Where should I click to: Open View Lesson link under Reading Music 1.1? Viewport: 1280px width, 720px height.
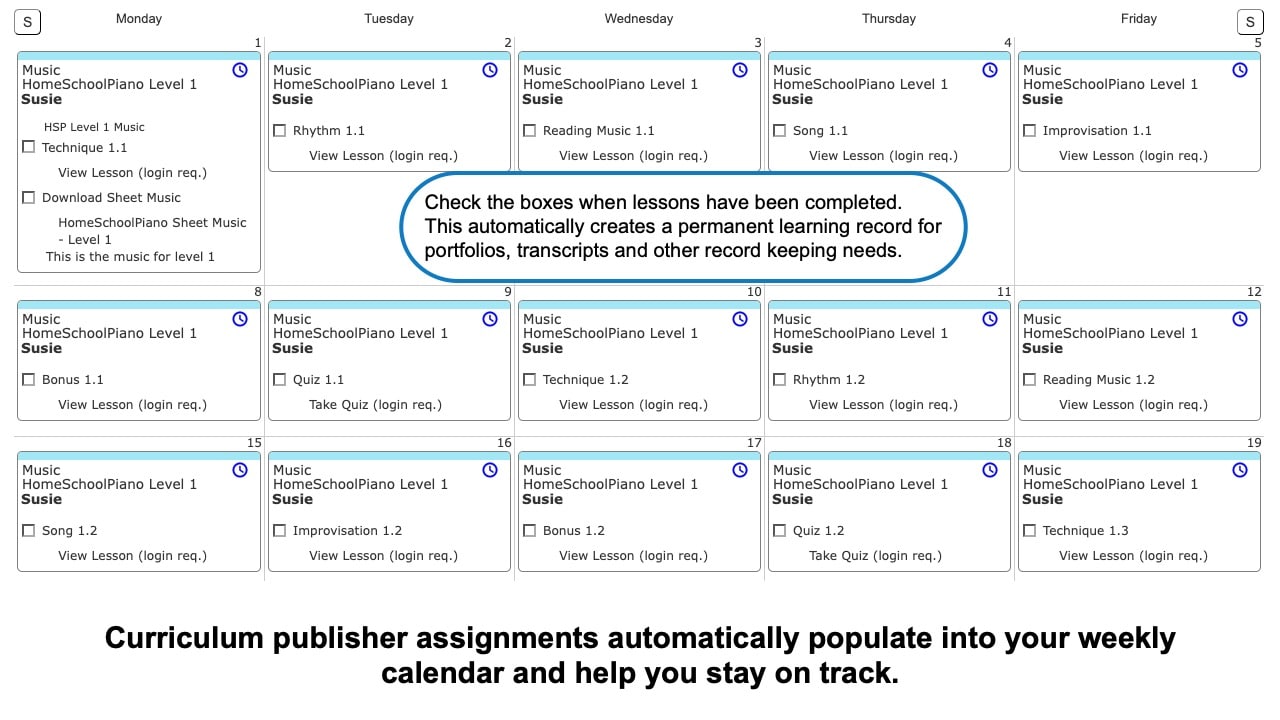[x=633, y=155]
